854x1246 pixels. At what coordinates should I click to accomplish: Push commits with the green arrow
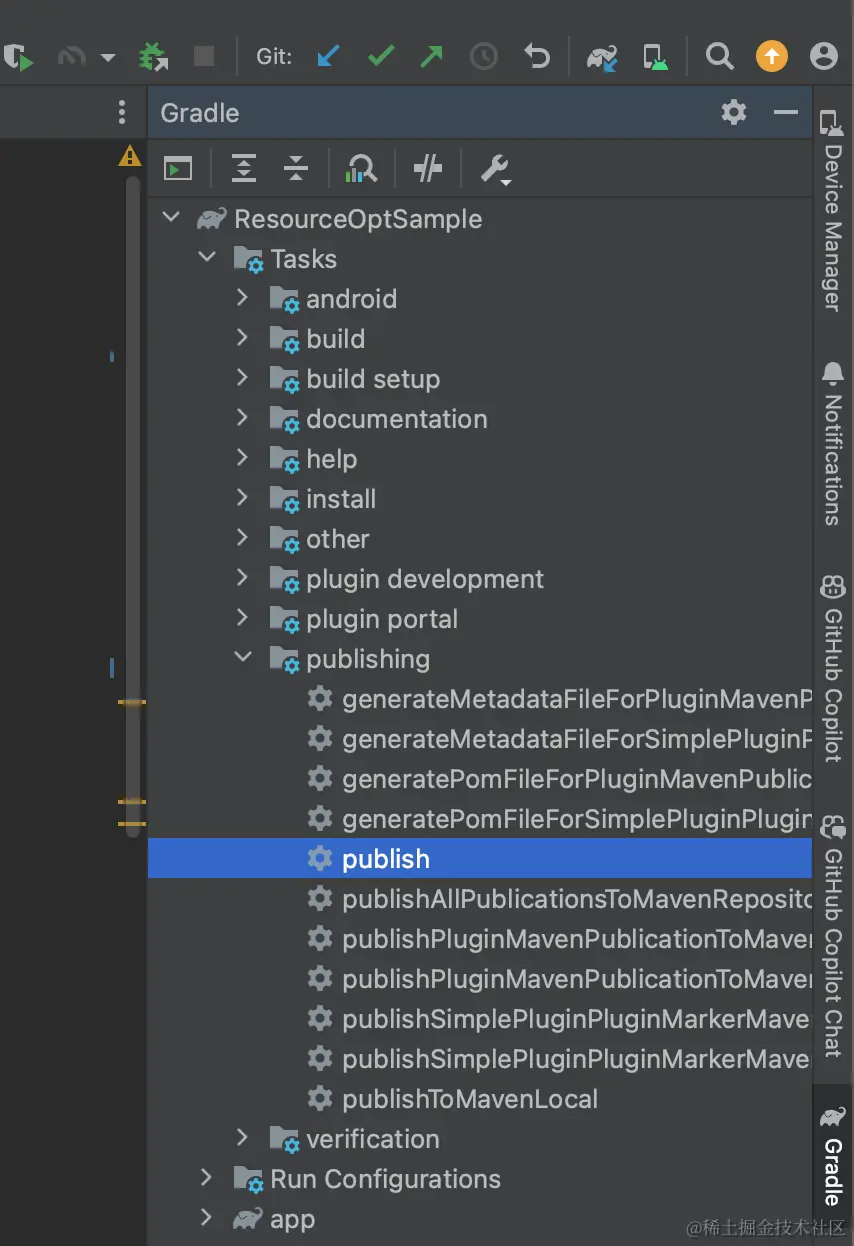pos(431,56)
